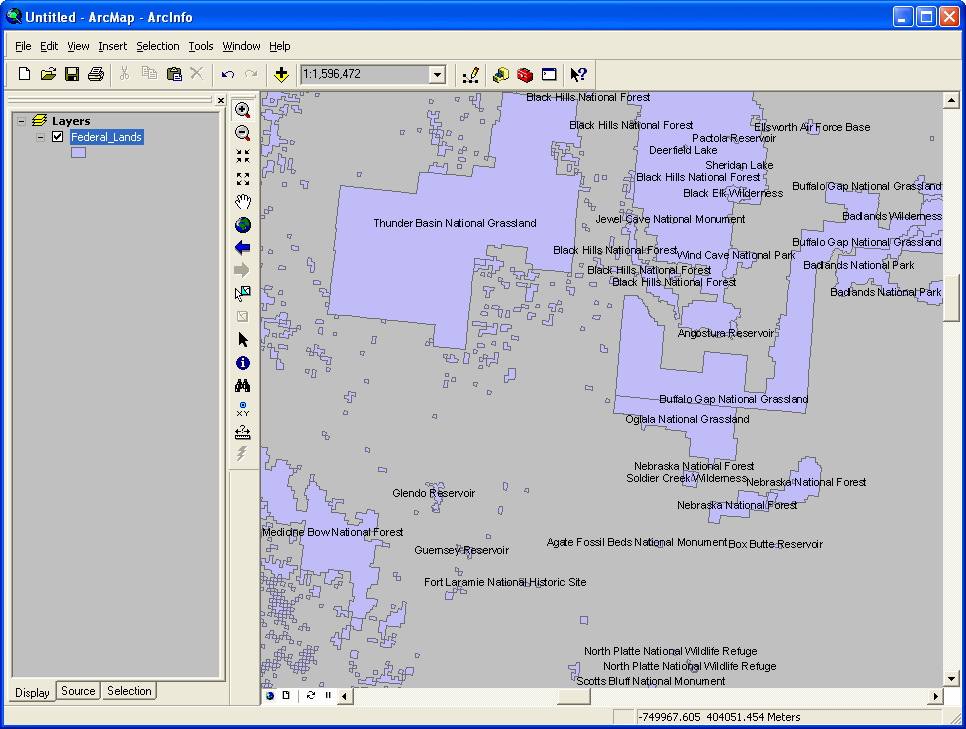Activate the Identify info tool
Viewport: 966px width, 729px height.
[242, 363]
